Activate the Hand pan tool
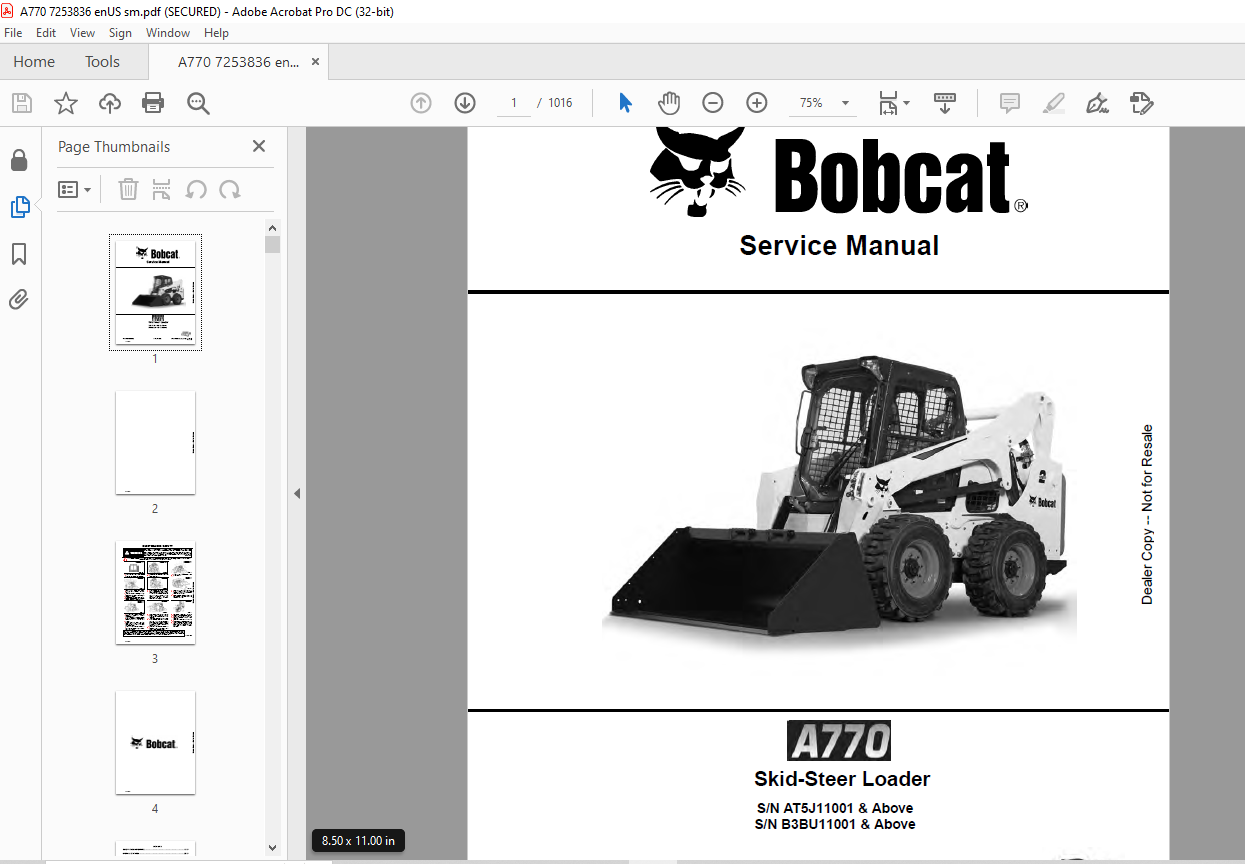Image resolution: width=1245 pixels, height=864 pixels. [x=669, y=103]
